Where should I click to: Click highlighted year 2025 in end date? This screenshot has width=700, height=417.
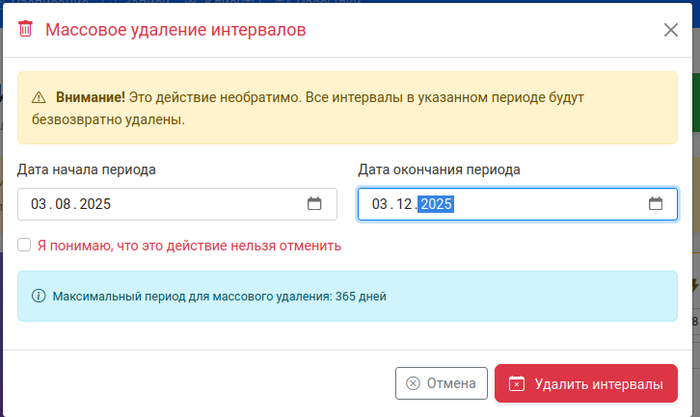(x=436, y=204)
